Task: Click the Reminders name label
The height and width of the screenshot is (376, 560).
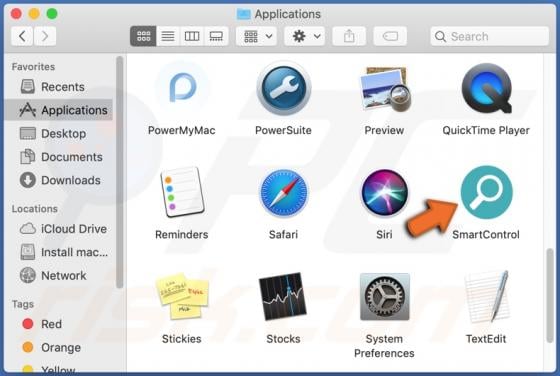Action: pos(182,235)
